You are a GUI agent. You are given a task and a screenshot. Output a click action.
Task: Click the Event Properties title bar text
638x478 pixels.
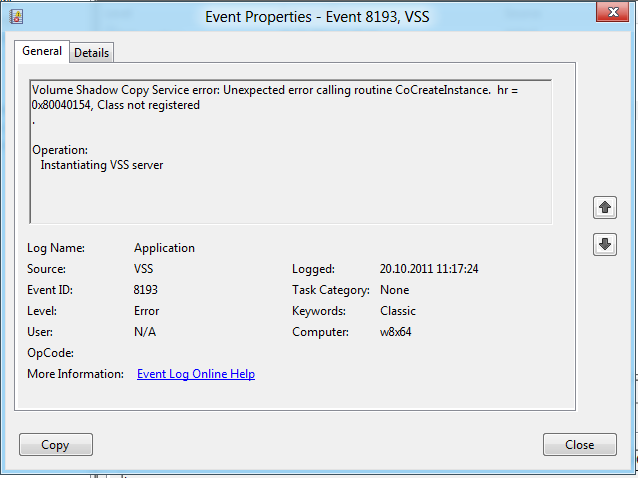[318, 15]
